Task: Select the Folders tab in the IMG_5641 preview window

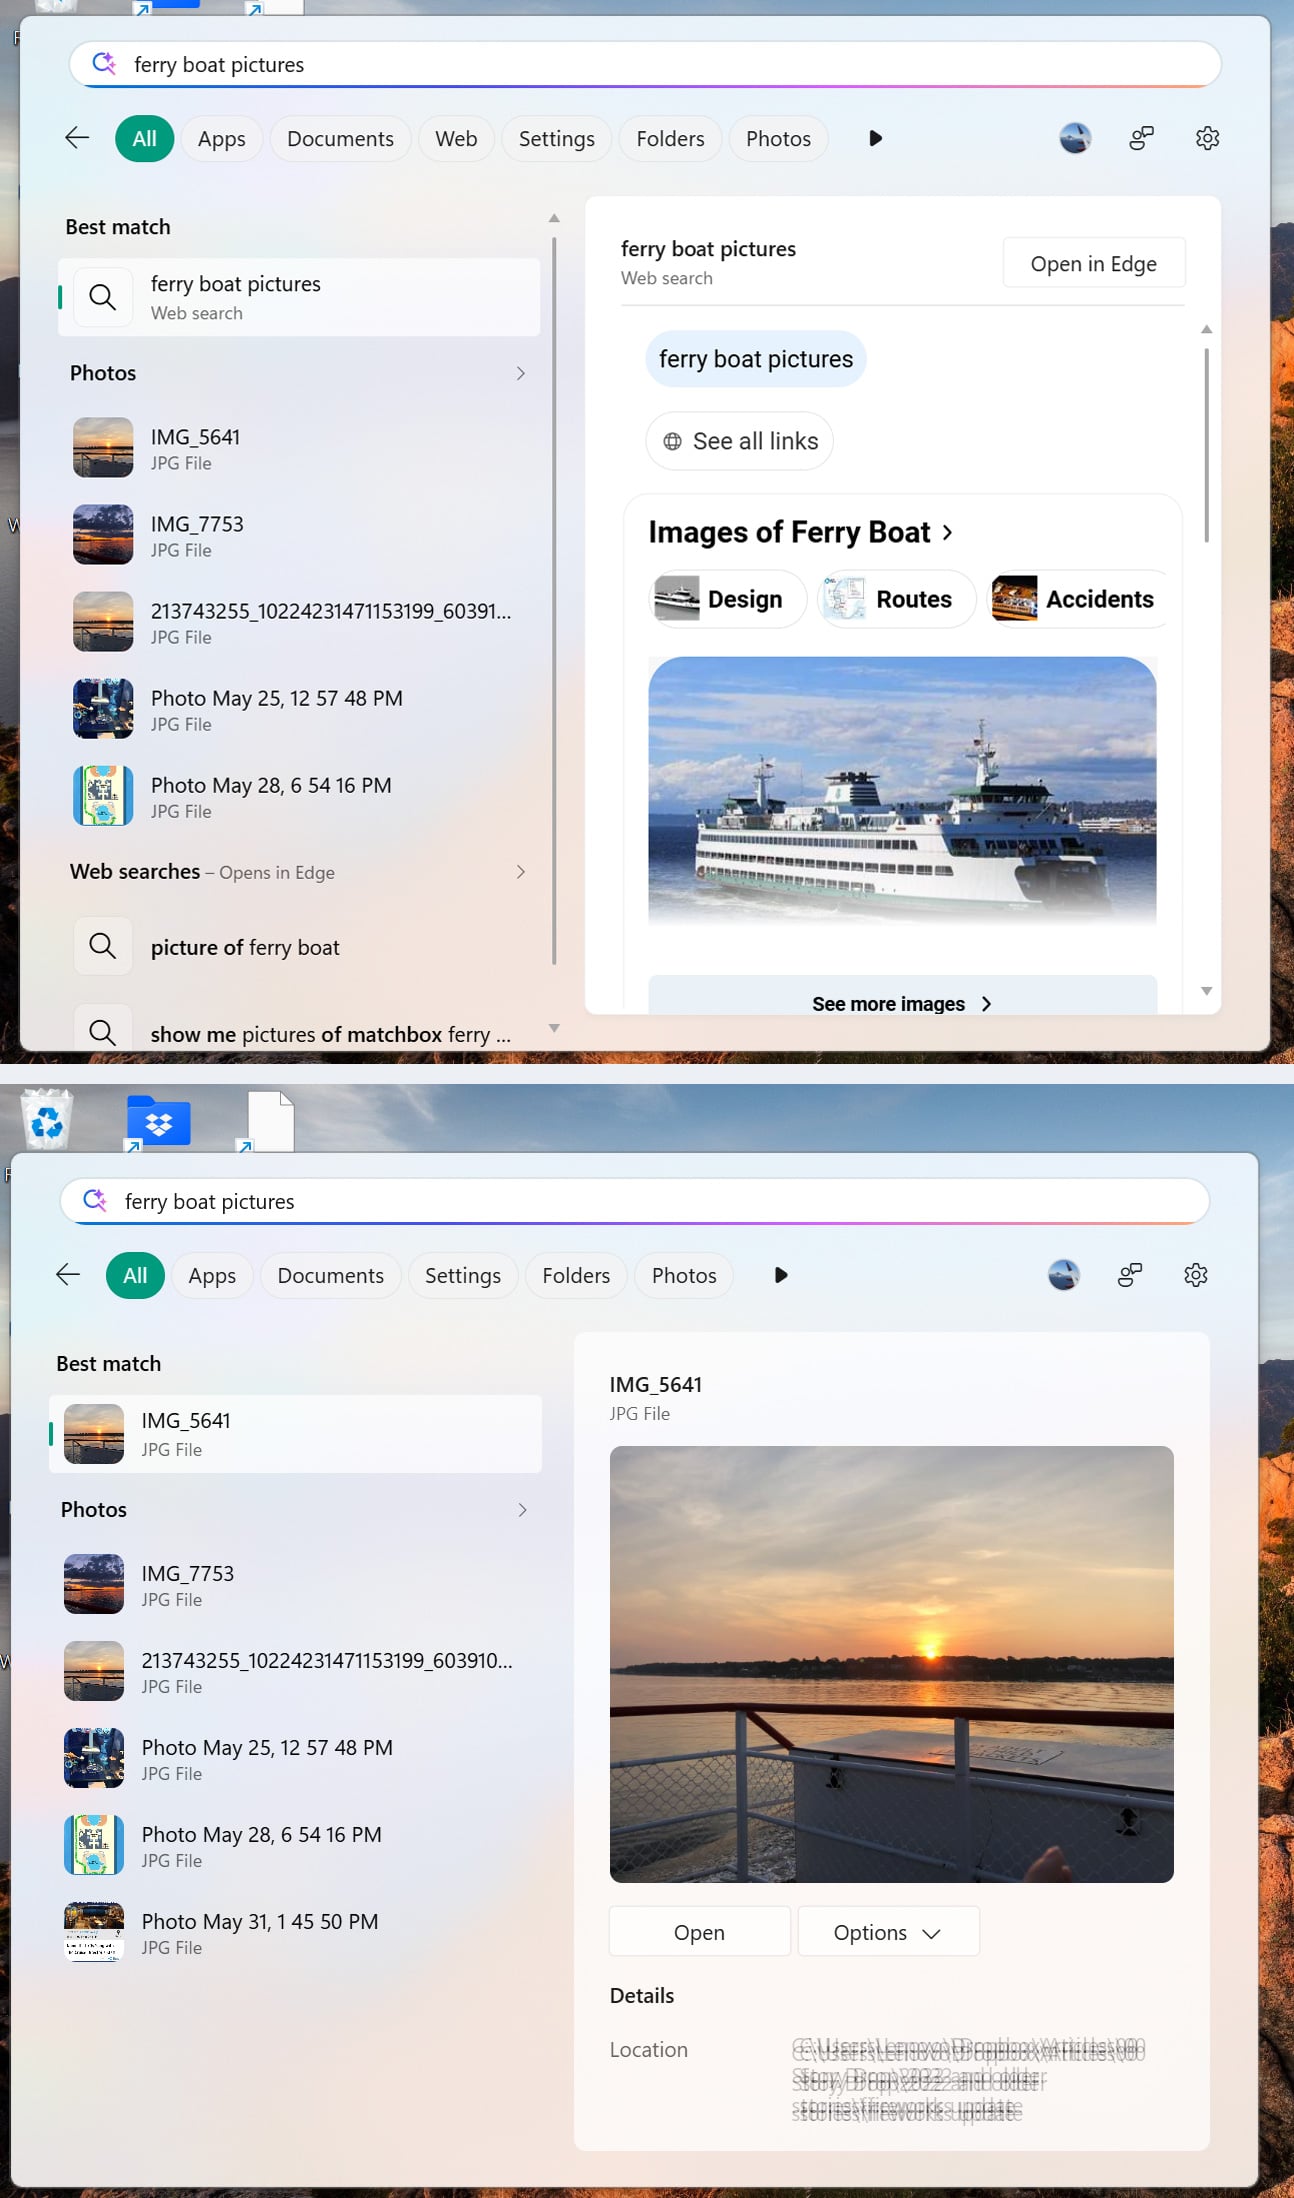Action: coord(576,1276)
